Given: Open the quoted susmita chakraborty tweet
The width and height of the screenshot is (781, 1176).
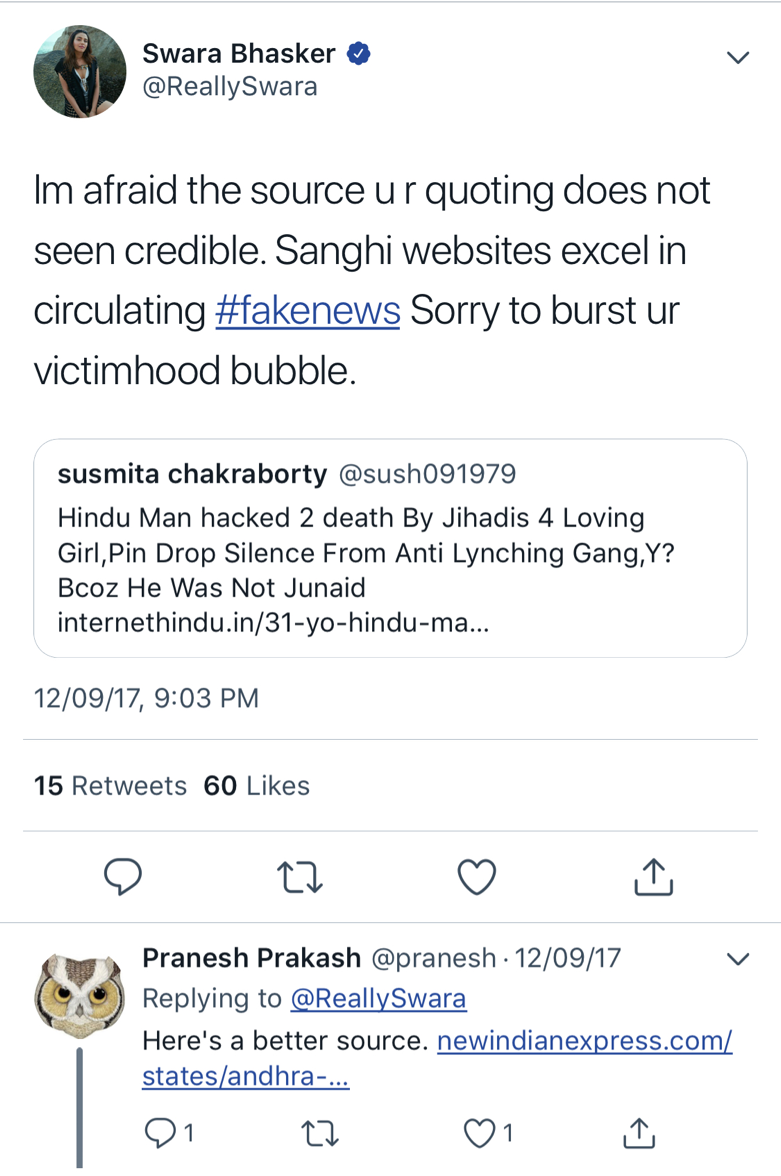Looking at the screenshot, I should coord(390,548).
